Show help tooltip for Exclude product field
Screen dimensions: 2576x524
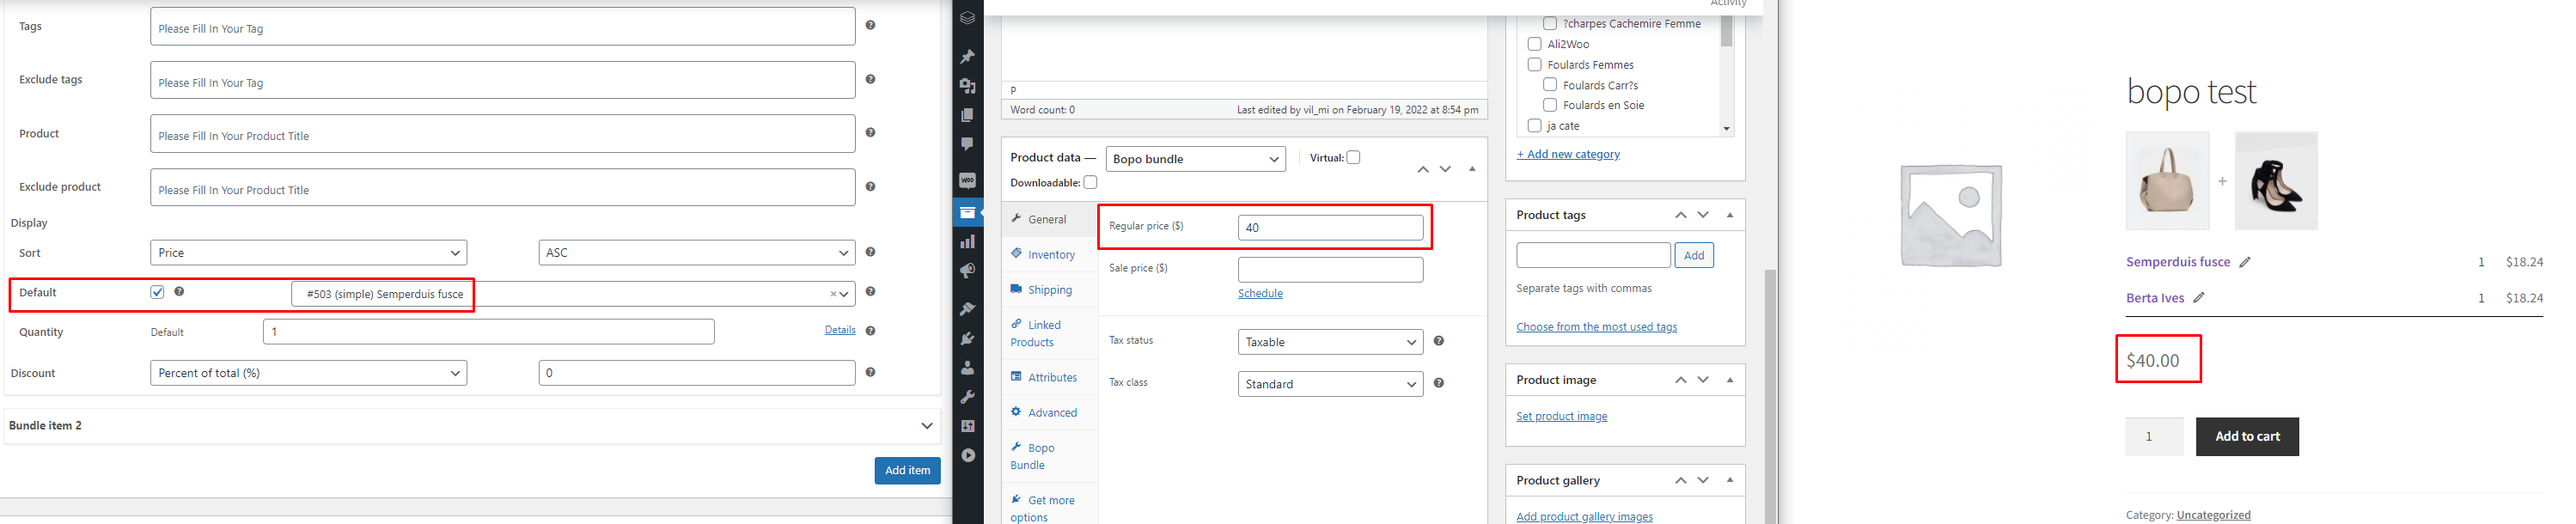870,186
